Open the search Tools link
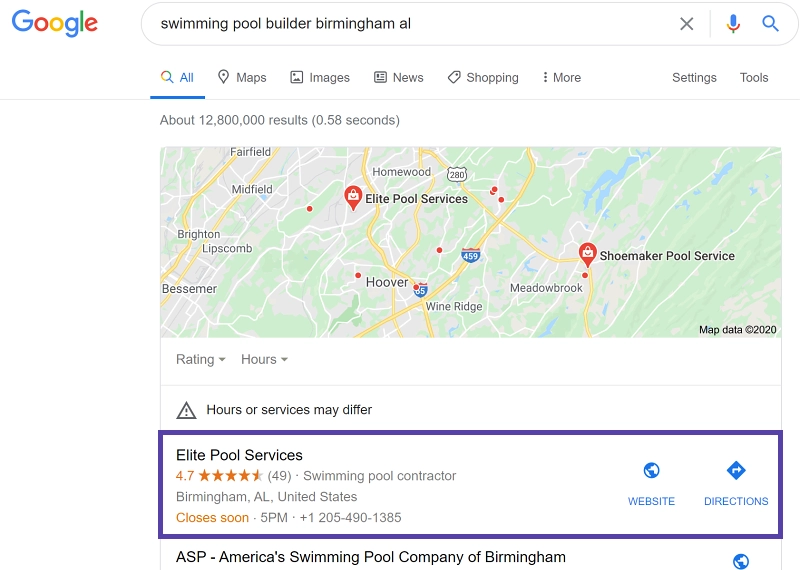The width and height of the screenshot is (800, 570). click(754, 78)
